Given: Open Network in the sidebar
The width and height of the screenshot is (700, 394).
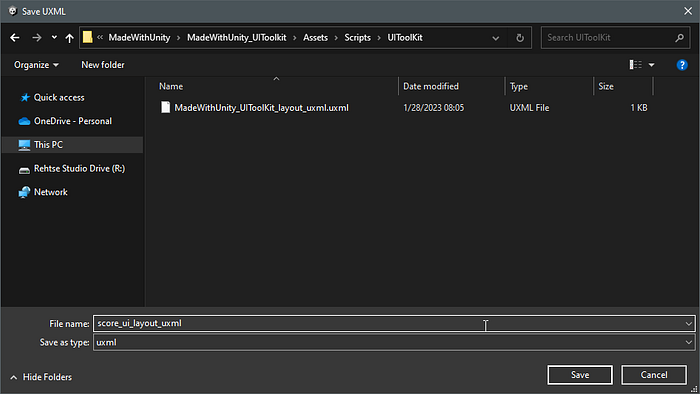Looking at the screenshot, I should coord(50,192).
